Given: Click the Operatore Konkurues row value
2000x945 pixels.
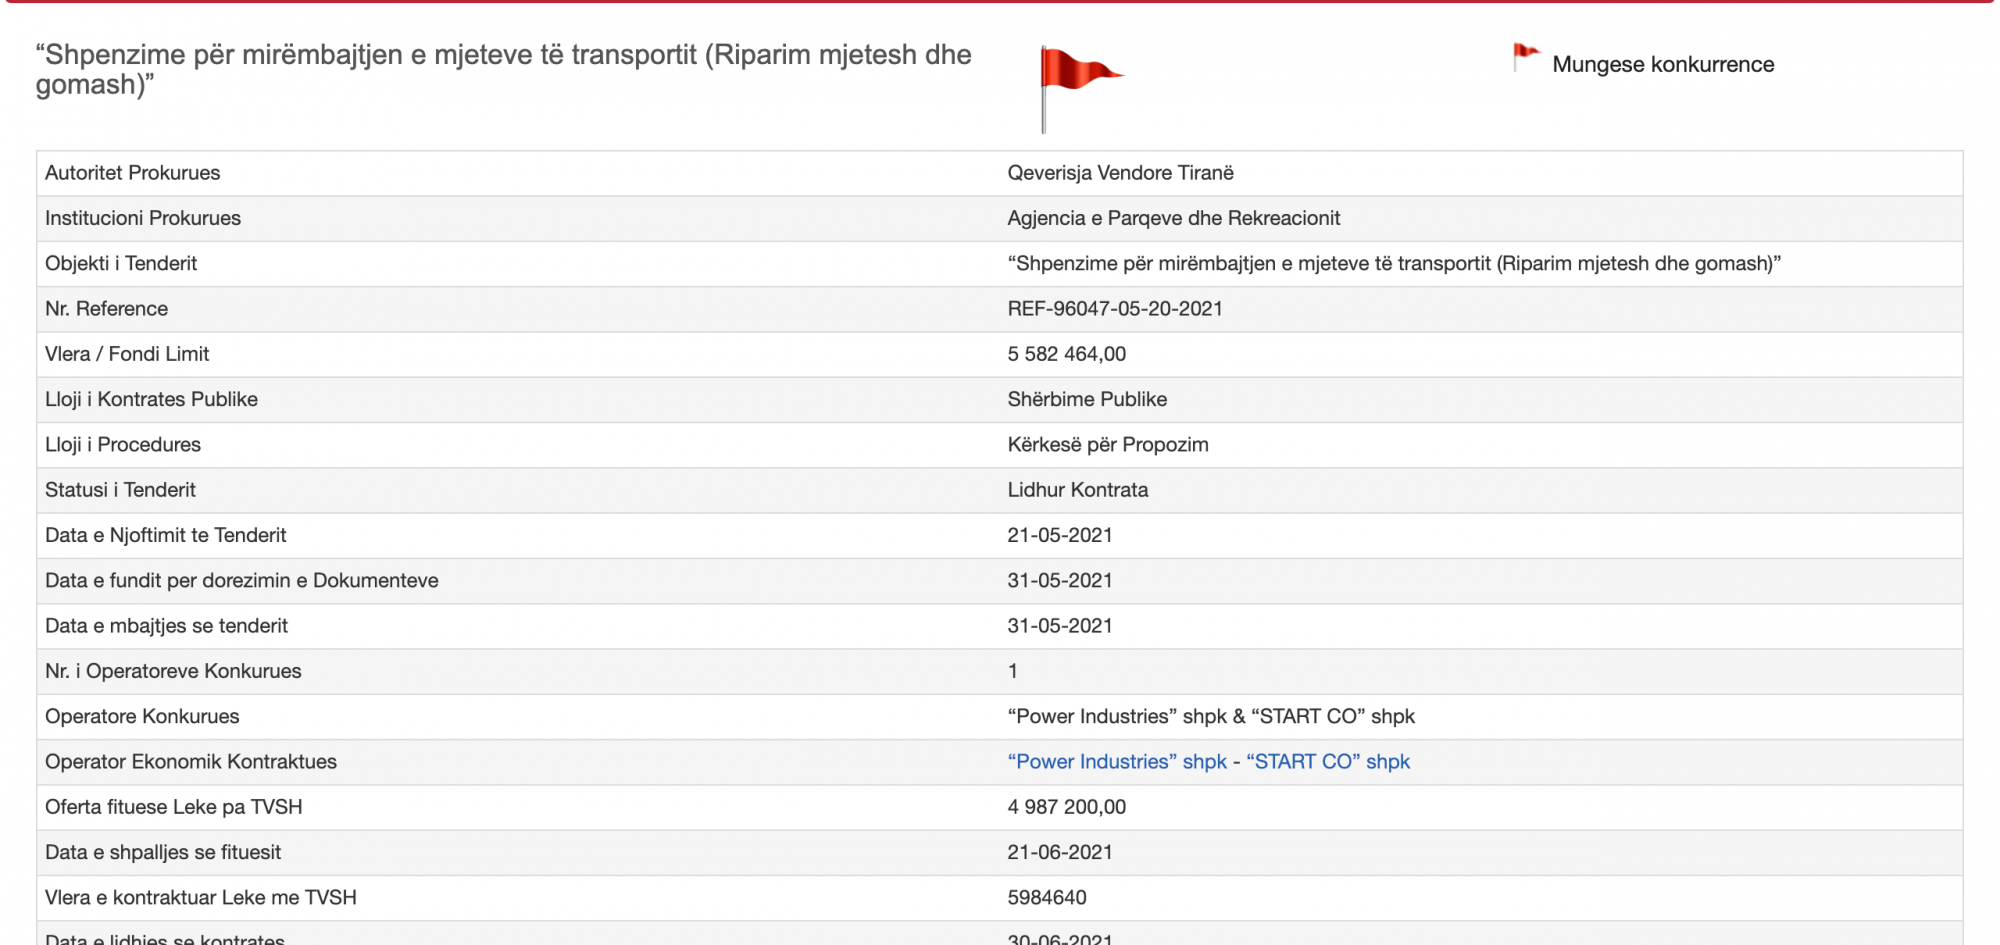Looking at the screenshot, I should tap(1210, 717).
